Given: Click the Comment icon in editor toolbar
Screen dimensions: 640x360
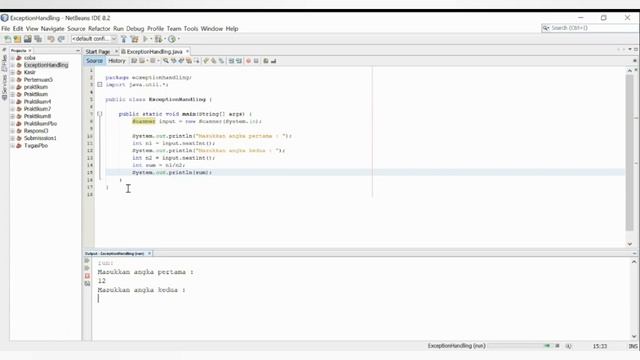Looking at the screenshot, I should pos(266,61).
